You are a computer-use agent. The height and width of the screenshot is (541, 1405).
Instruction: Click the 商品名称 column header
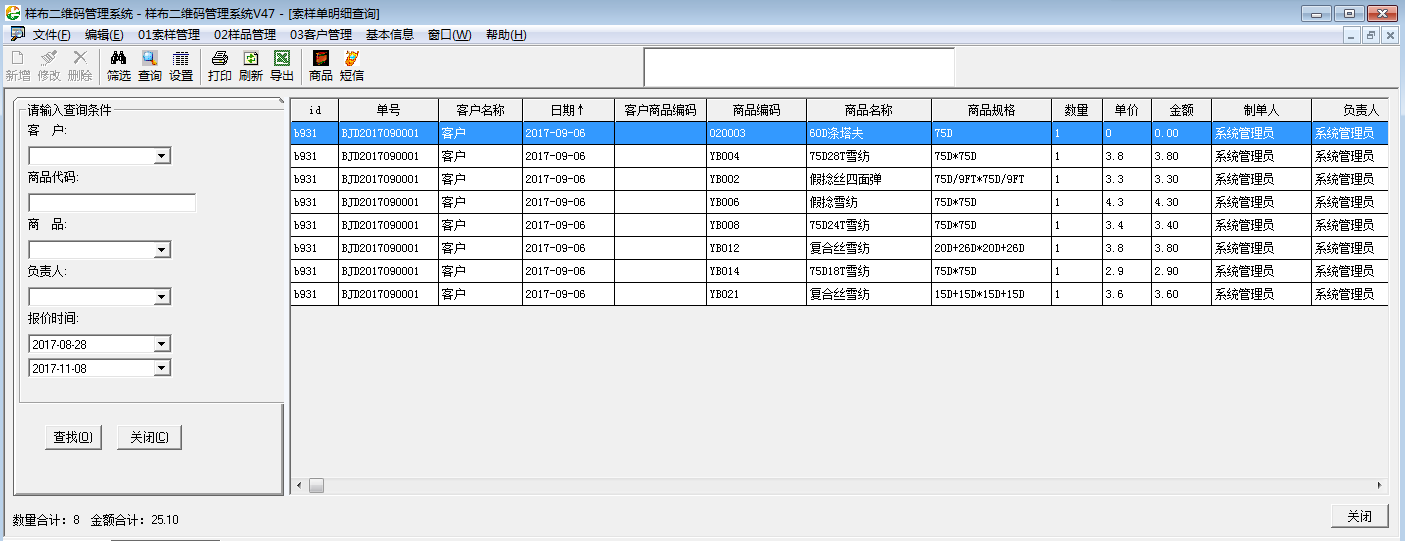[x=868, y=110]
